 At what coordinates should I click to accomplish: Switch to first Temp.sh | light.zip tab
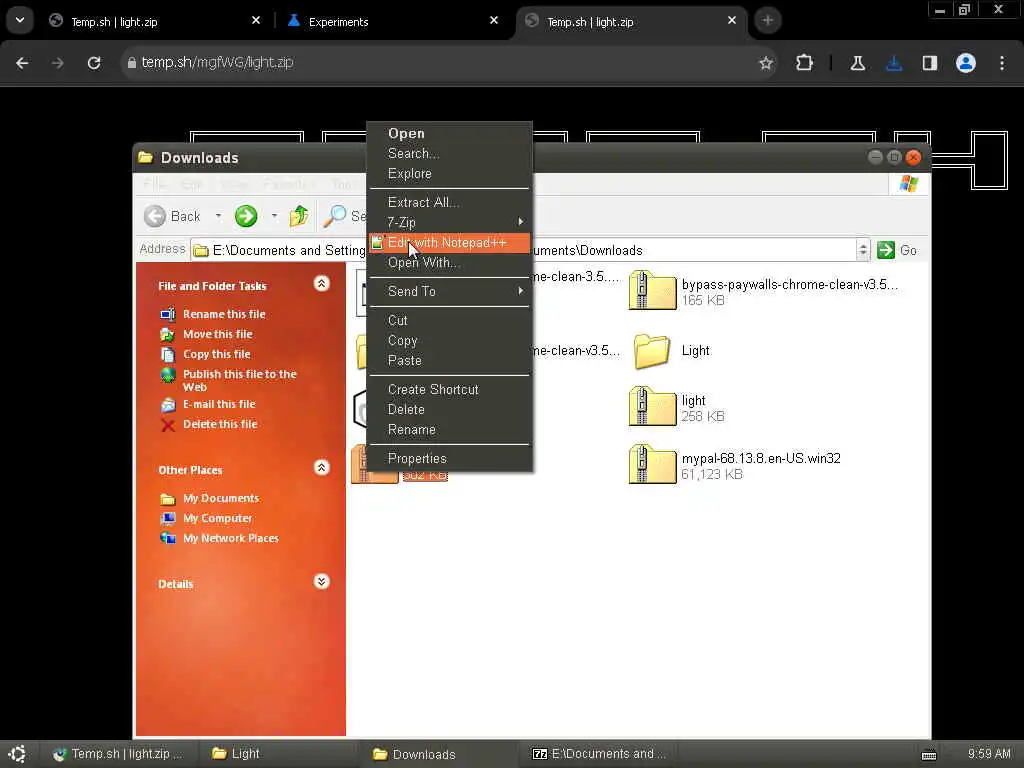(155, 22)
